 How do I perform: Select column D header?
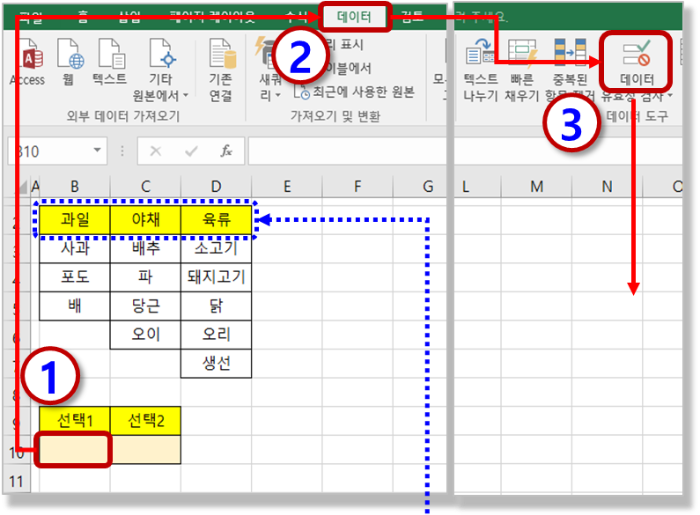coord(216,187)
